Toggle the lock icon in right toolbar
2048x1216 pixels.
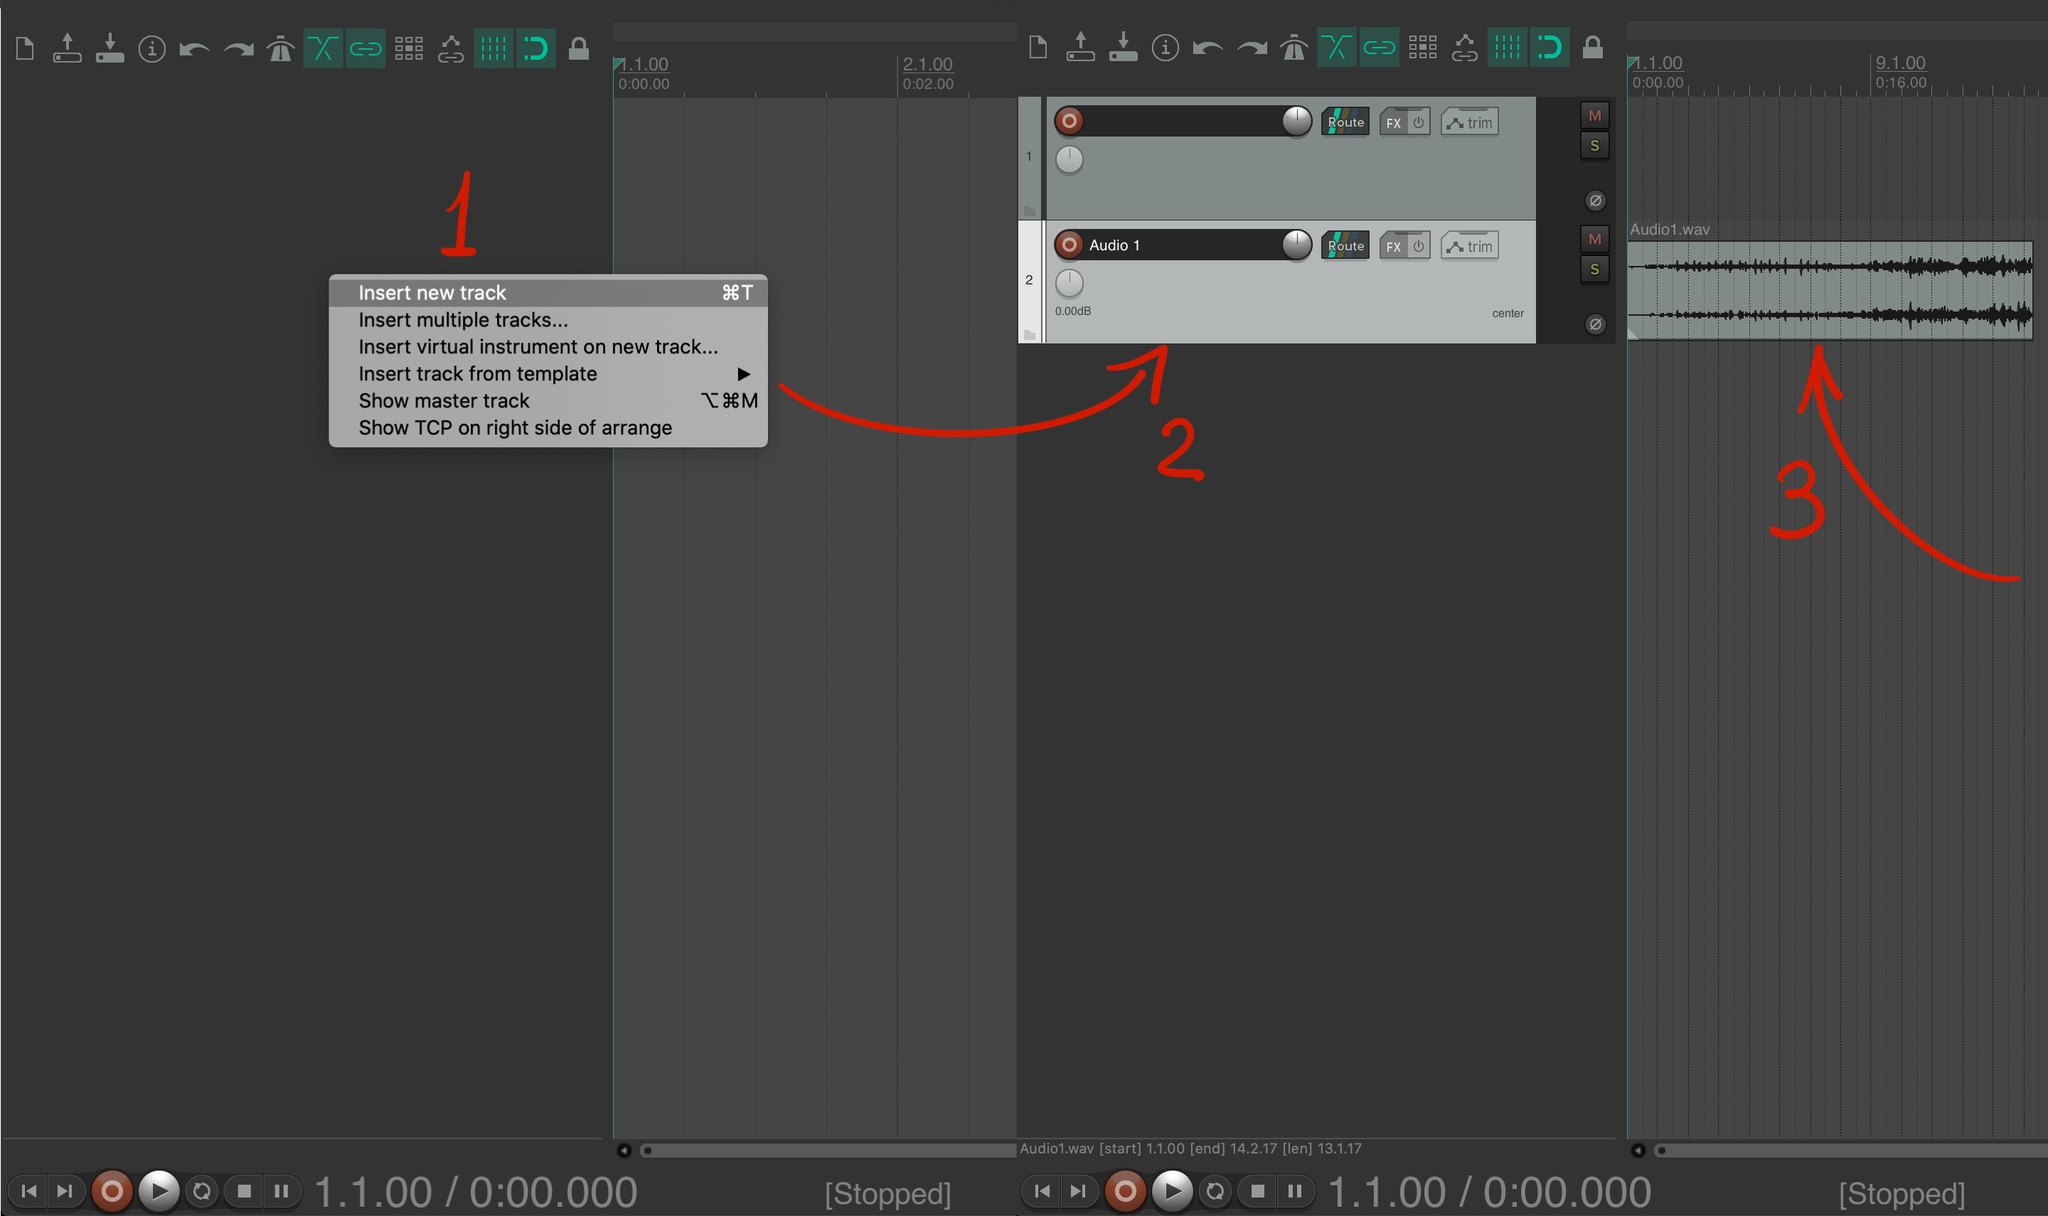(1592, 47)
